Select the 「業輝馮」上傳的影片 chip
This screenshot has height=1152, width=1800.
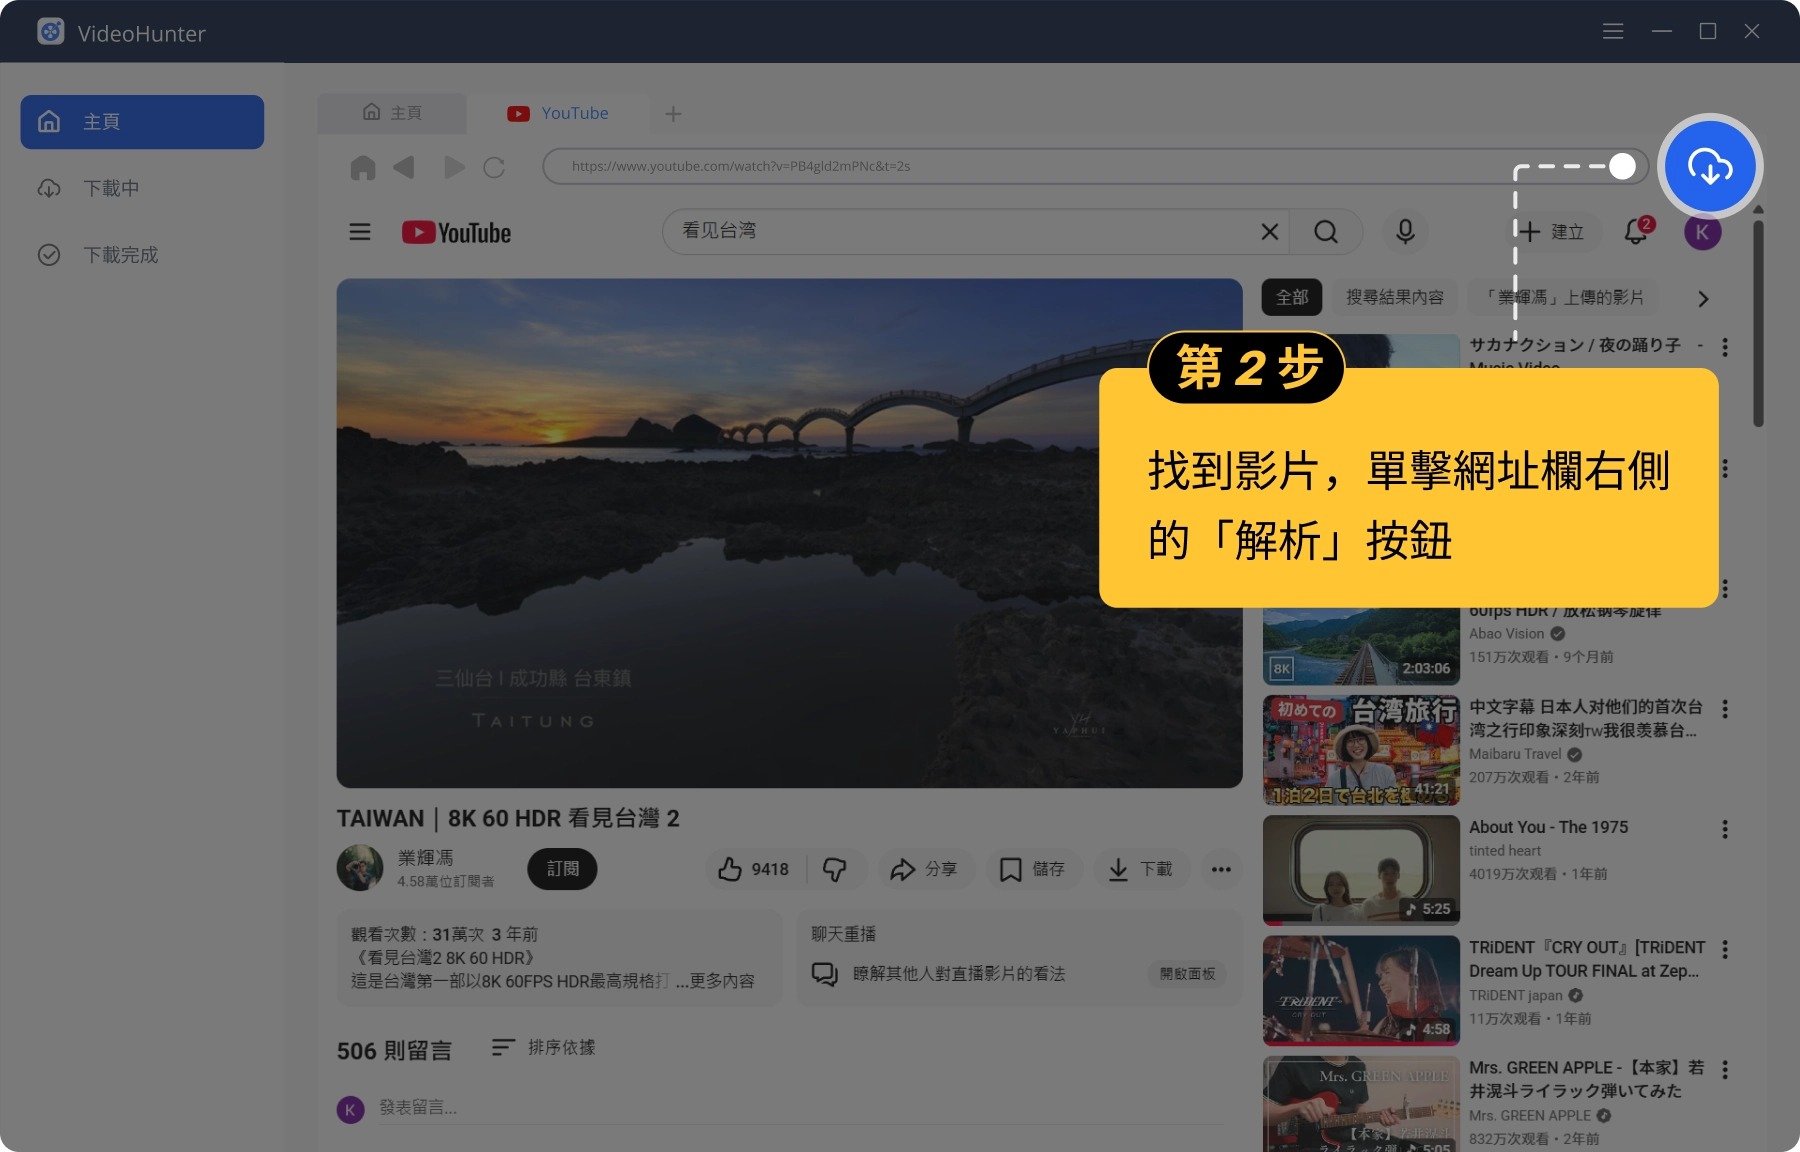pos(1564,297)
